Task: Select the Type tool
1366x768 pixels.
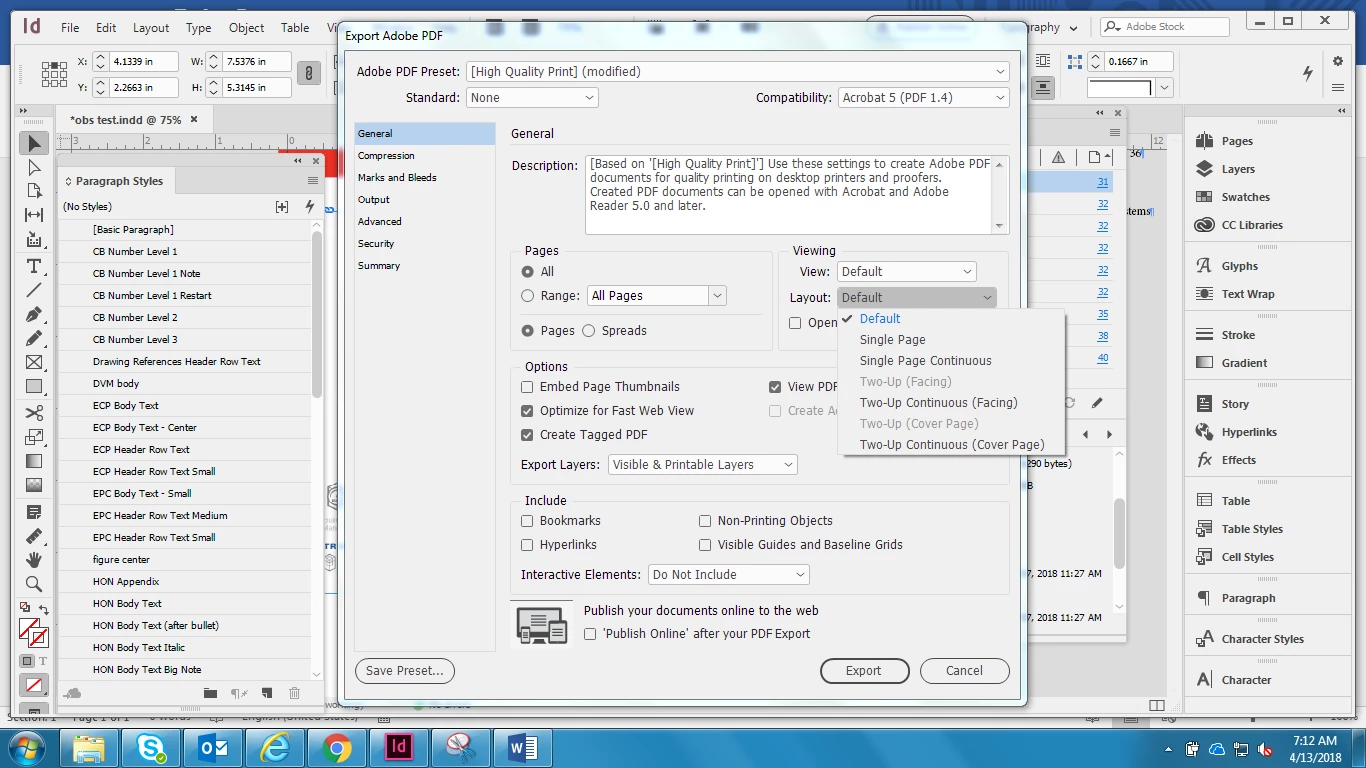Action: [34, 266]
